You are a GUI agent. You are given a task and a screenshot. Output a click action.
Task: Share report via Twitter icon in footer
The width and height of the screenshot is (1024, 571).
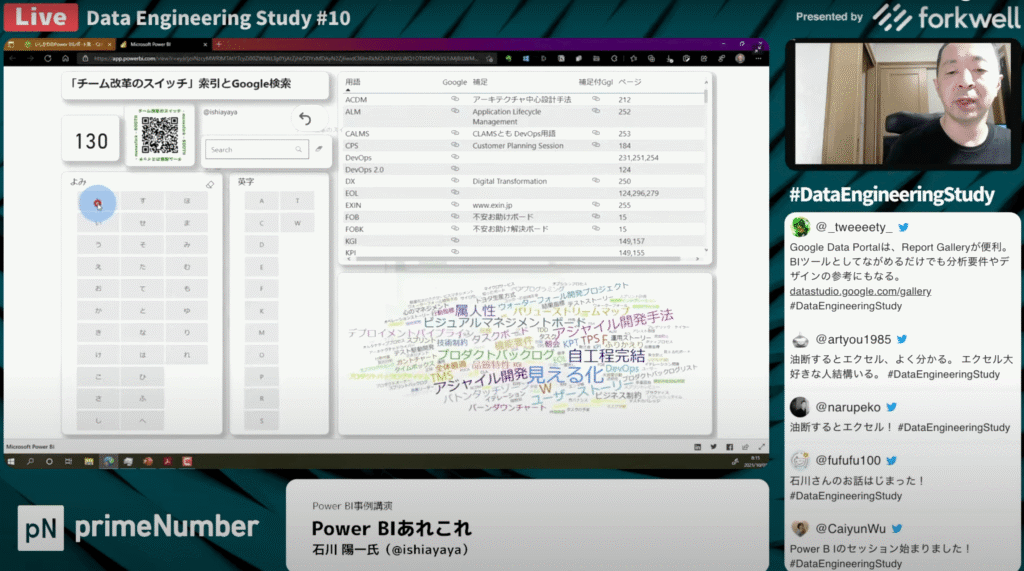[713, 446]
